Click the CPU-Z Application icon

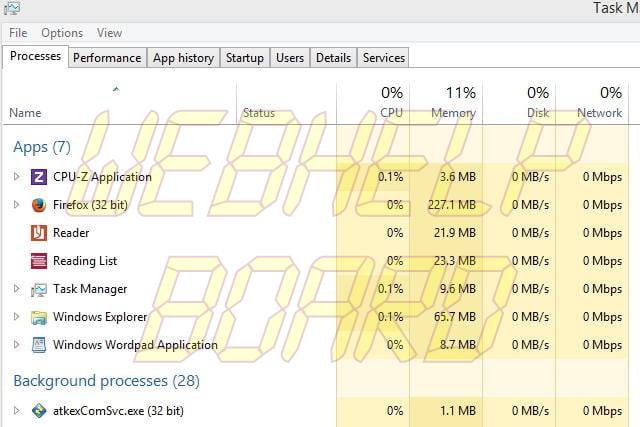(39, 177)
